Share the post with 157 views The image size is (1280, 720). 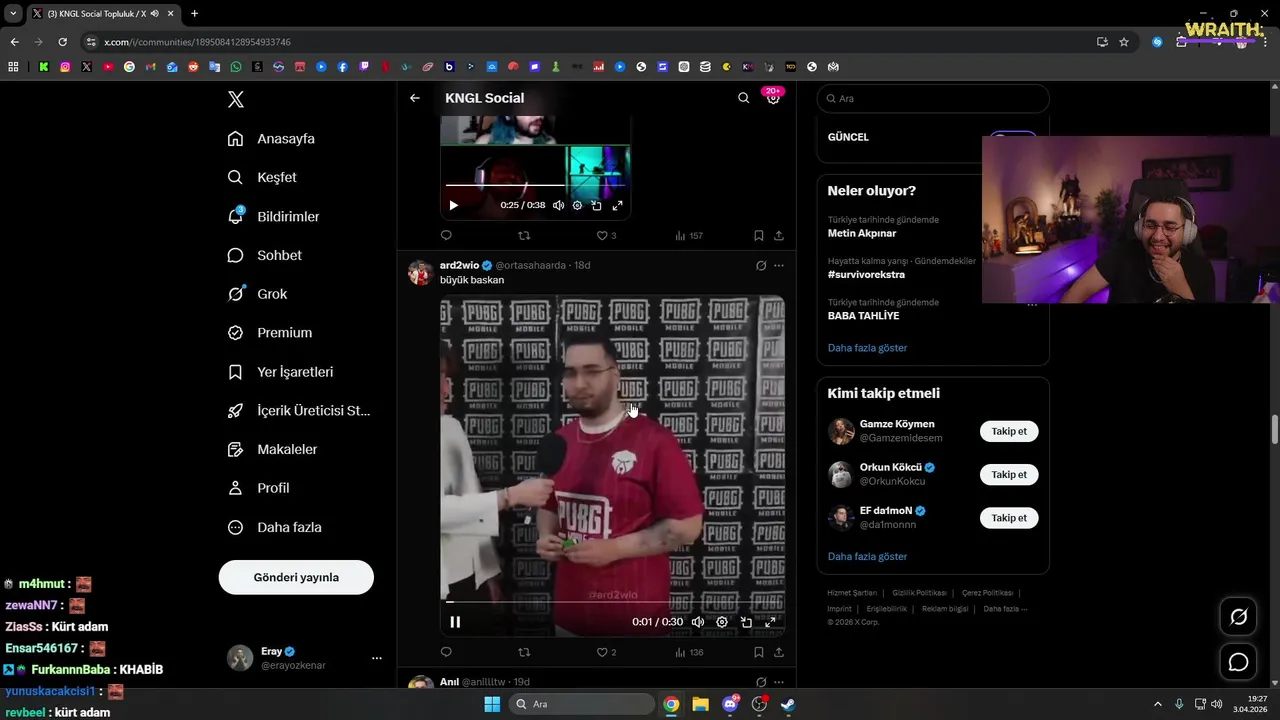tap(779, 236)
